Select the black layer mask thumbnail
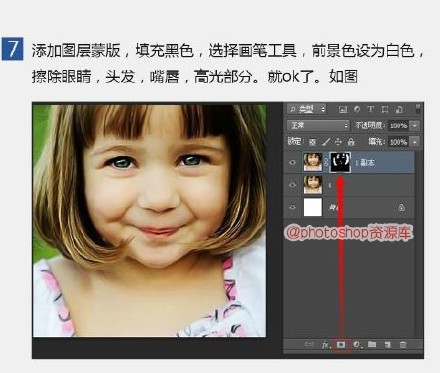The height and width of the screenshot is (373, 440). point(340,162)
